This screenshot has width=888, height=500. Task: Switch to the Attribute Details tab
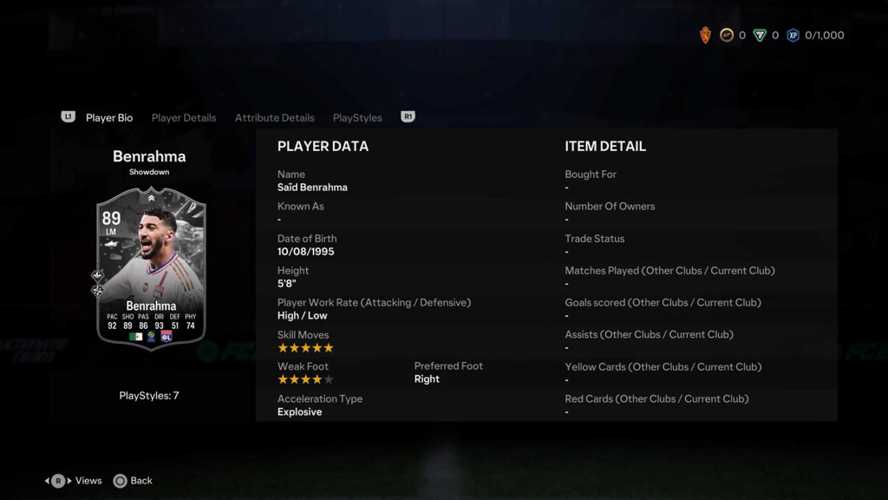pos(275,118)
